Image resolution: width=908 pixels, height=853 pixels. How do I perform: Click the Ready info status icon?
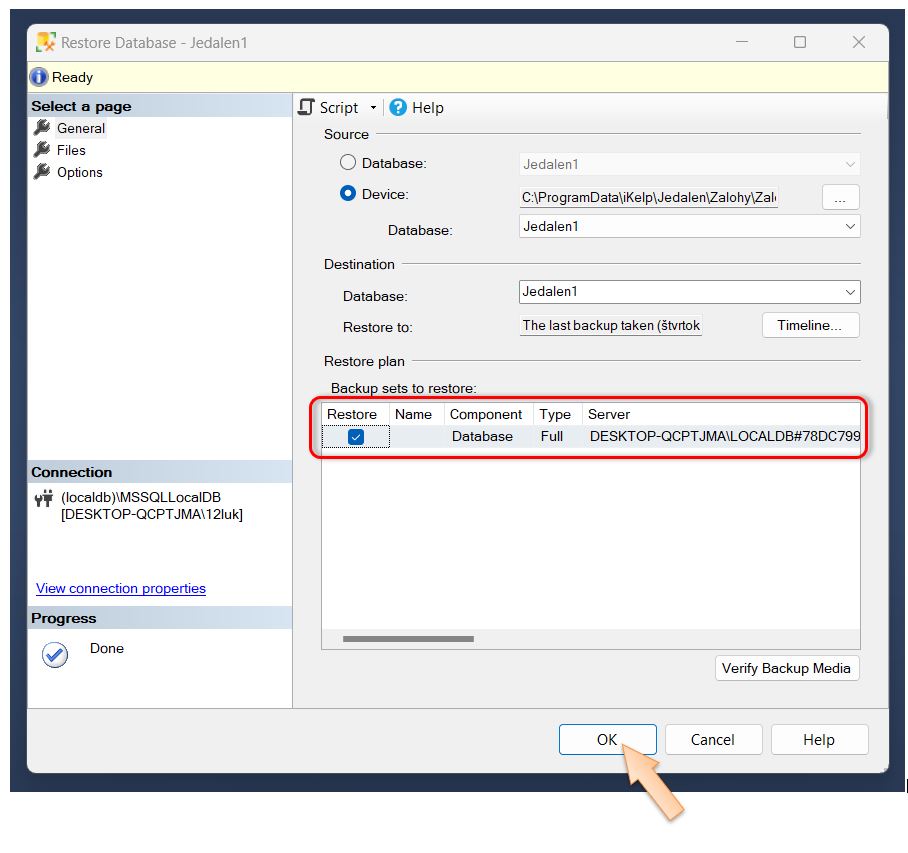pyautogui.click(x=39, y=77)
